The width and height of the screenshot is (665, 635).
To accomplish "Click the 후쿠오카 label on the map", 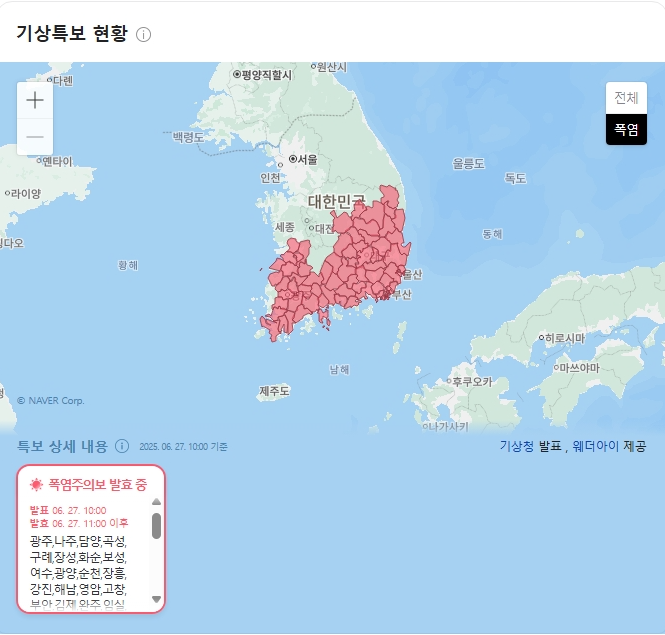I will [472, 382].
